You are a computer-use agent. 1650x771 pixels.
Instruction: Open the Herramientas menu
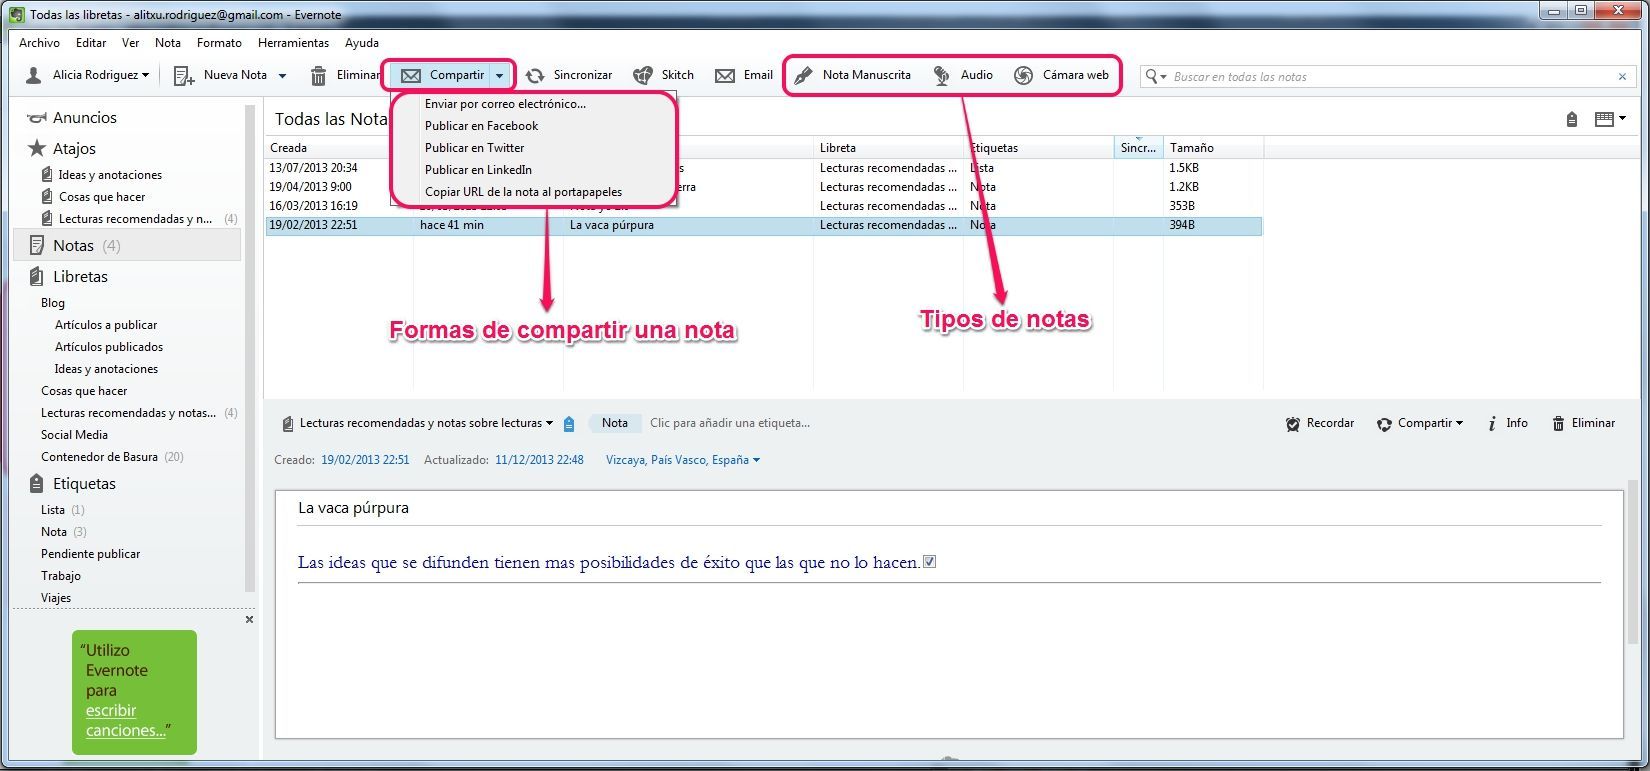pos(293,43)
